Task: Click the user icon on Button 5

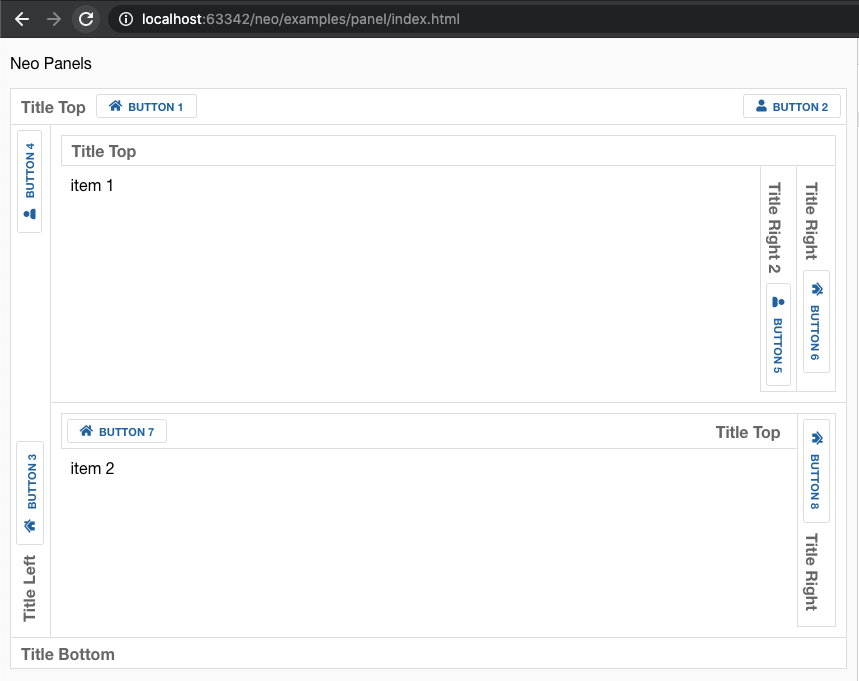Action: (x=778, y=302)
